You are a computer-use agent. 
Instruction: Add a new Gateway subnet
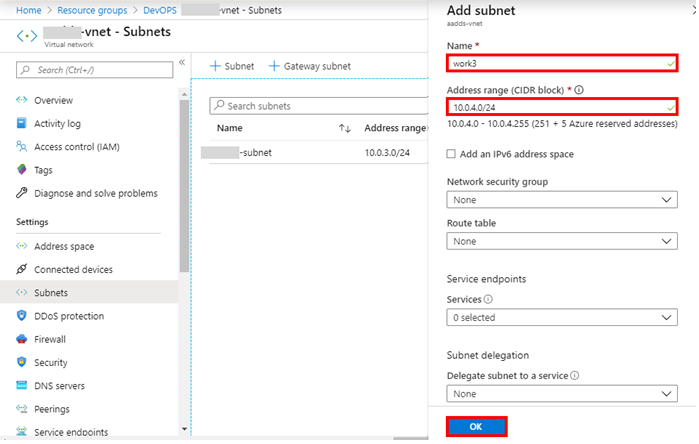pos(309,66)
